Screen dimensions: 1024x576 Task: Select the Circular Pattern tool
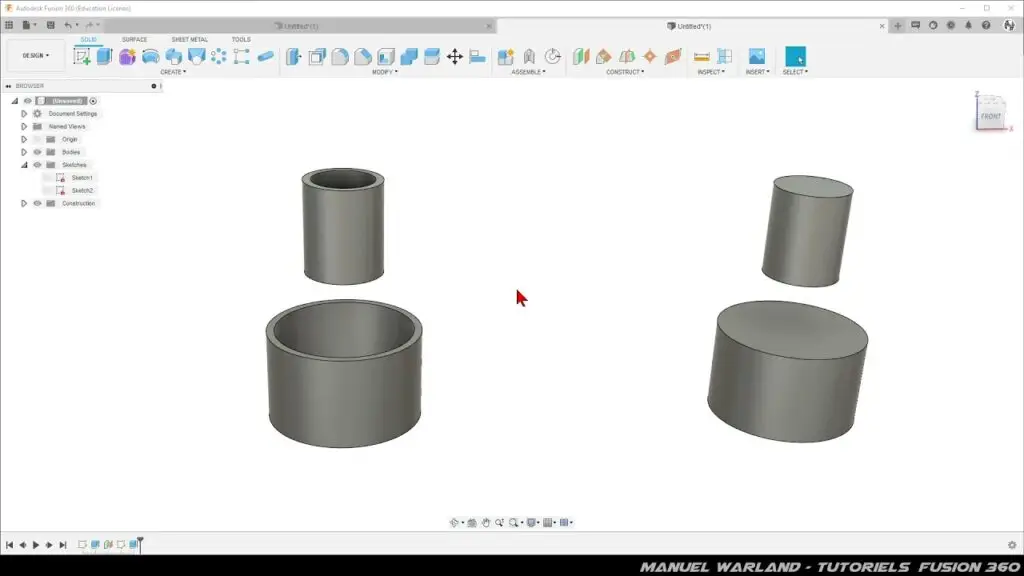[219, 56]
